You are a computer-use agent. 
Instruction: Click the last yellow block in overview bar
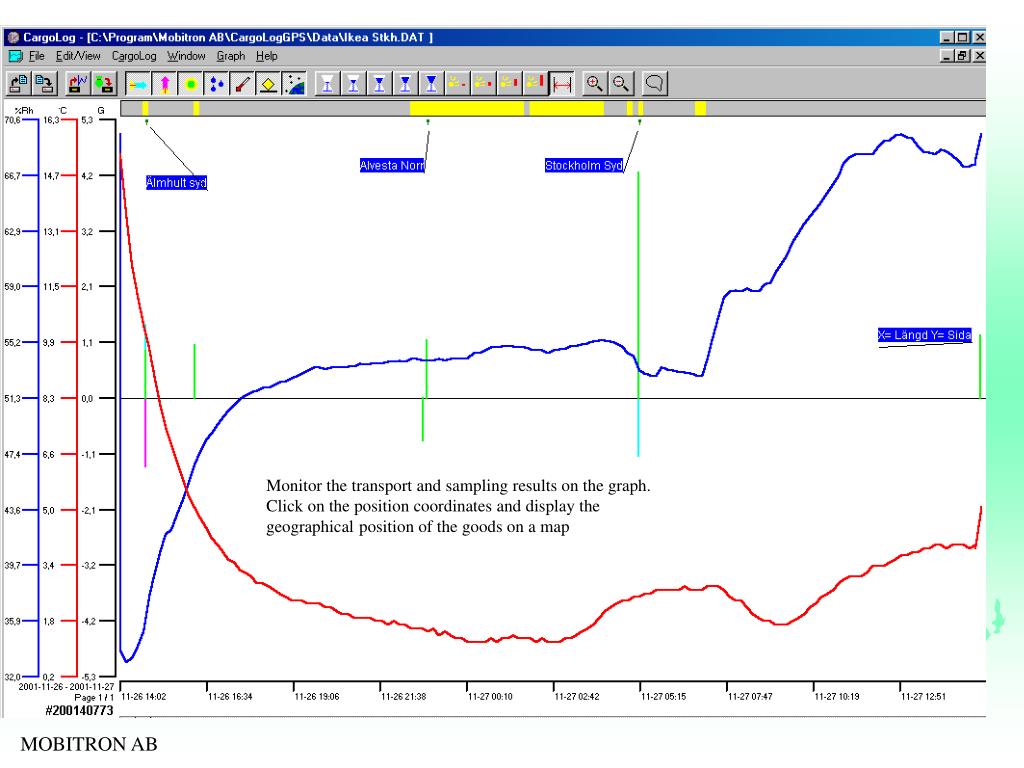click(x=700, y=108)
